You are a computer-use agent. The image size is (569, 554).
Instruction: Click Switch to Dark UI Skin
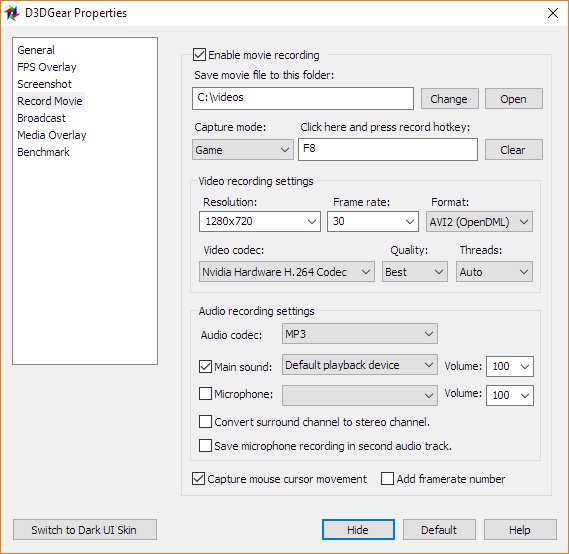click(85, 529)
